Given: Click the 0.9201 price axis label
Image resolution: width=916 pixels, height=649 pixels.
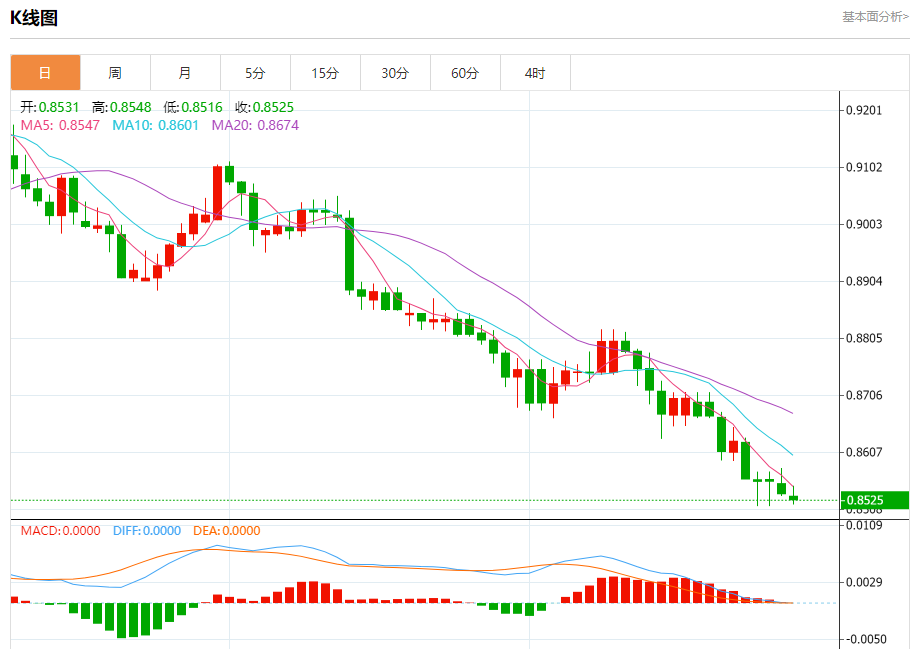Looking at the screenshot, I should coord(864,110).
